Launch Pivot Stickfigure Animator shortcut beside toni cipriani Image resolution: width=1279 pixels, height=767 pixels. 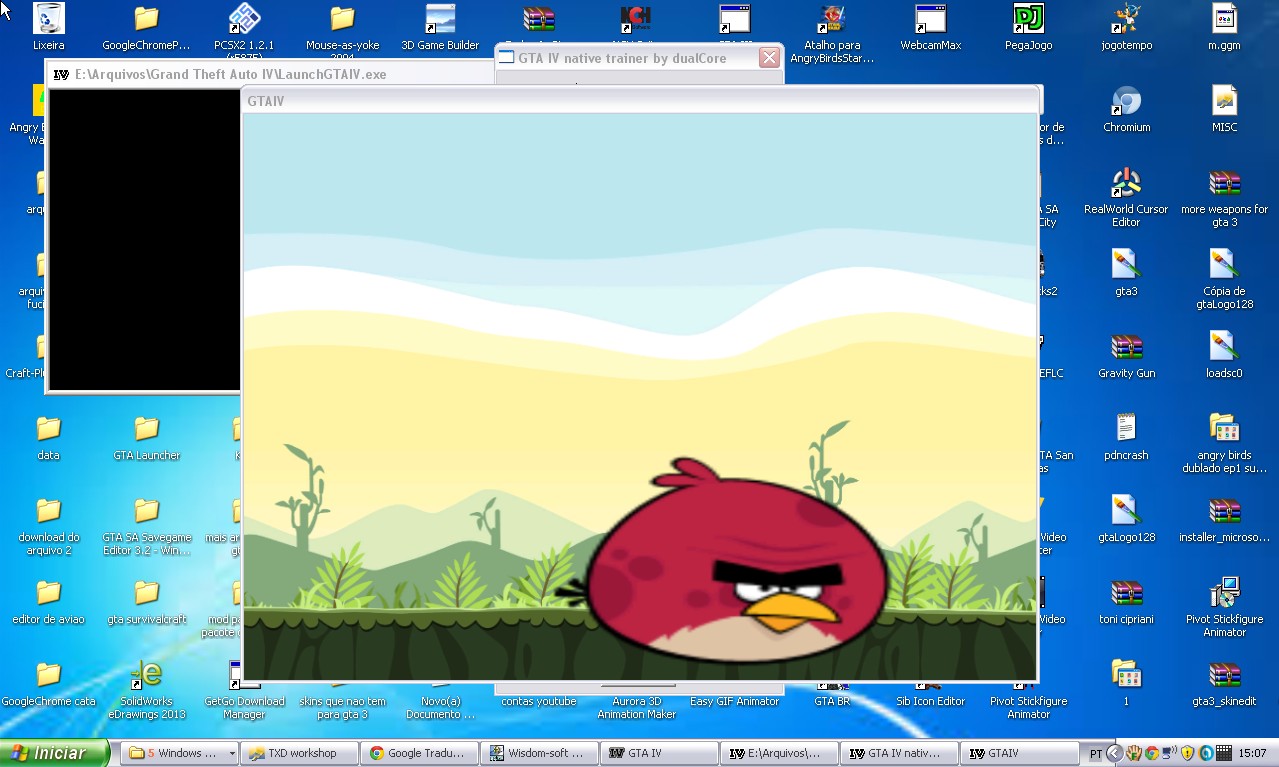tap(1224, 593)
